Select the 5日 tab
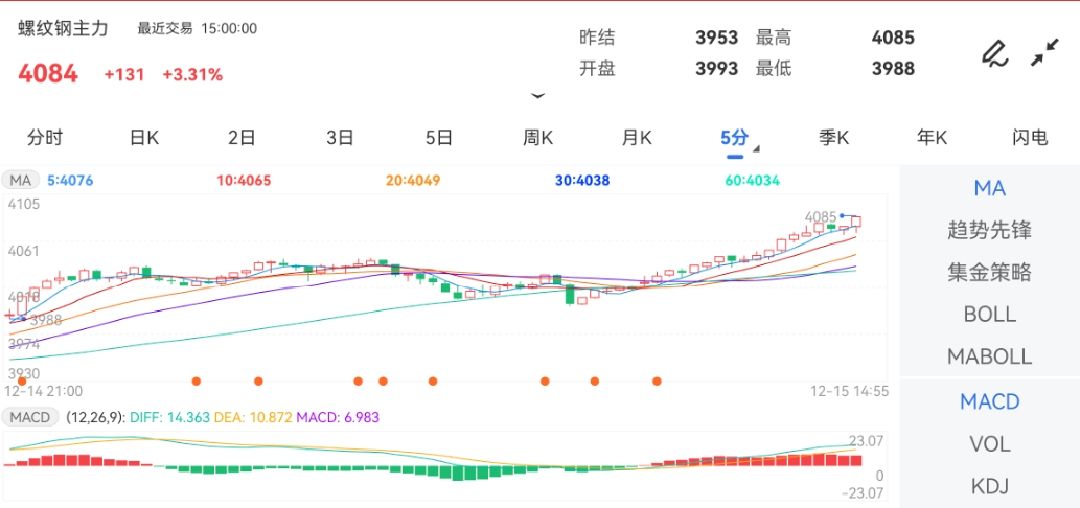The height and width of the screenshot is (508, 1080). tap(439, 138)
